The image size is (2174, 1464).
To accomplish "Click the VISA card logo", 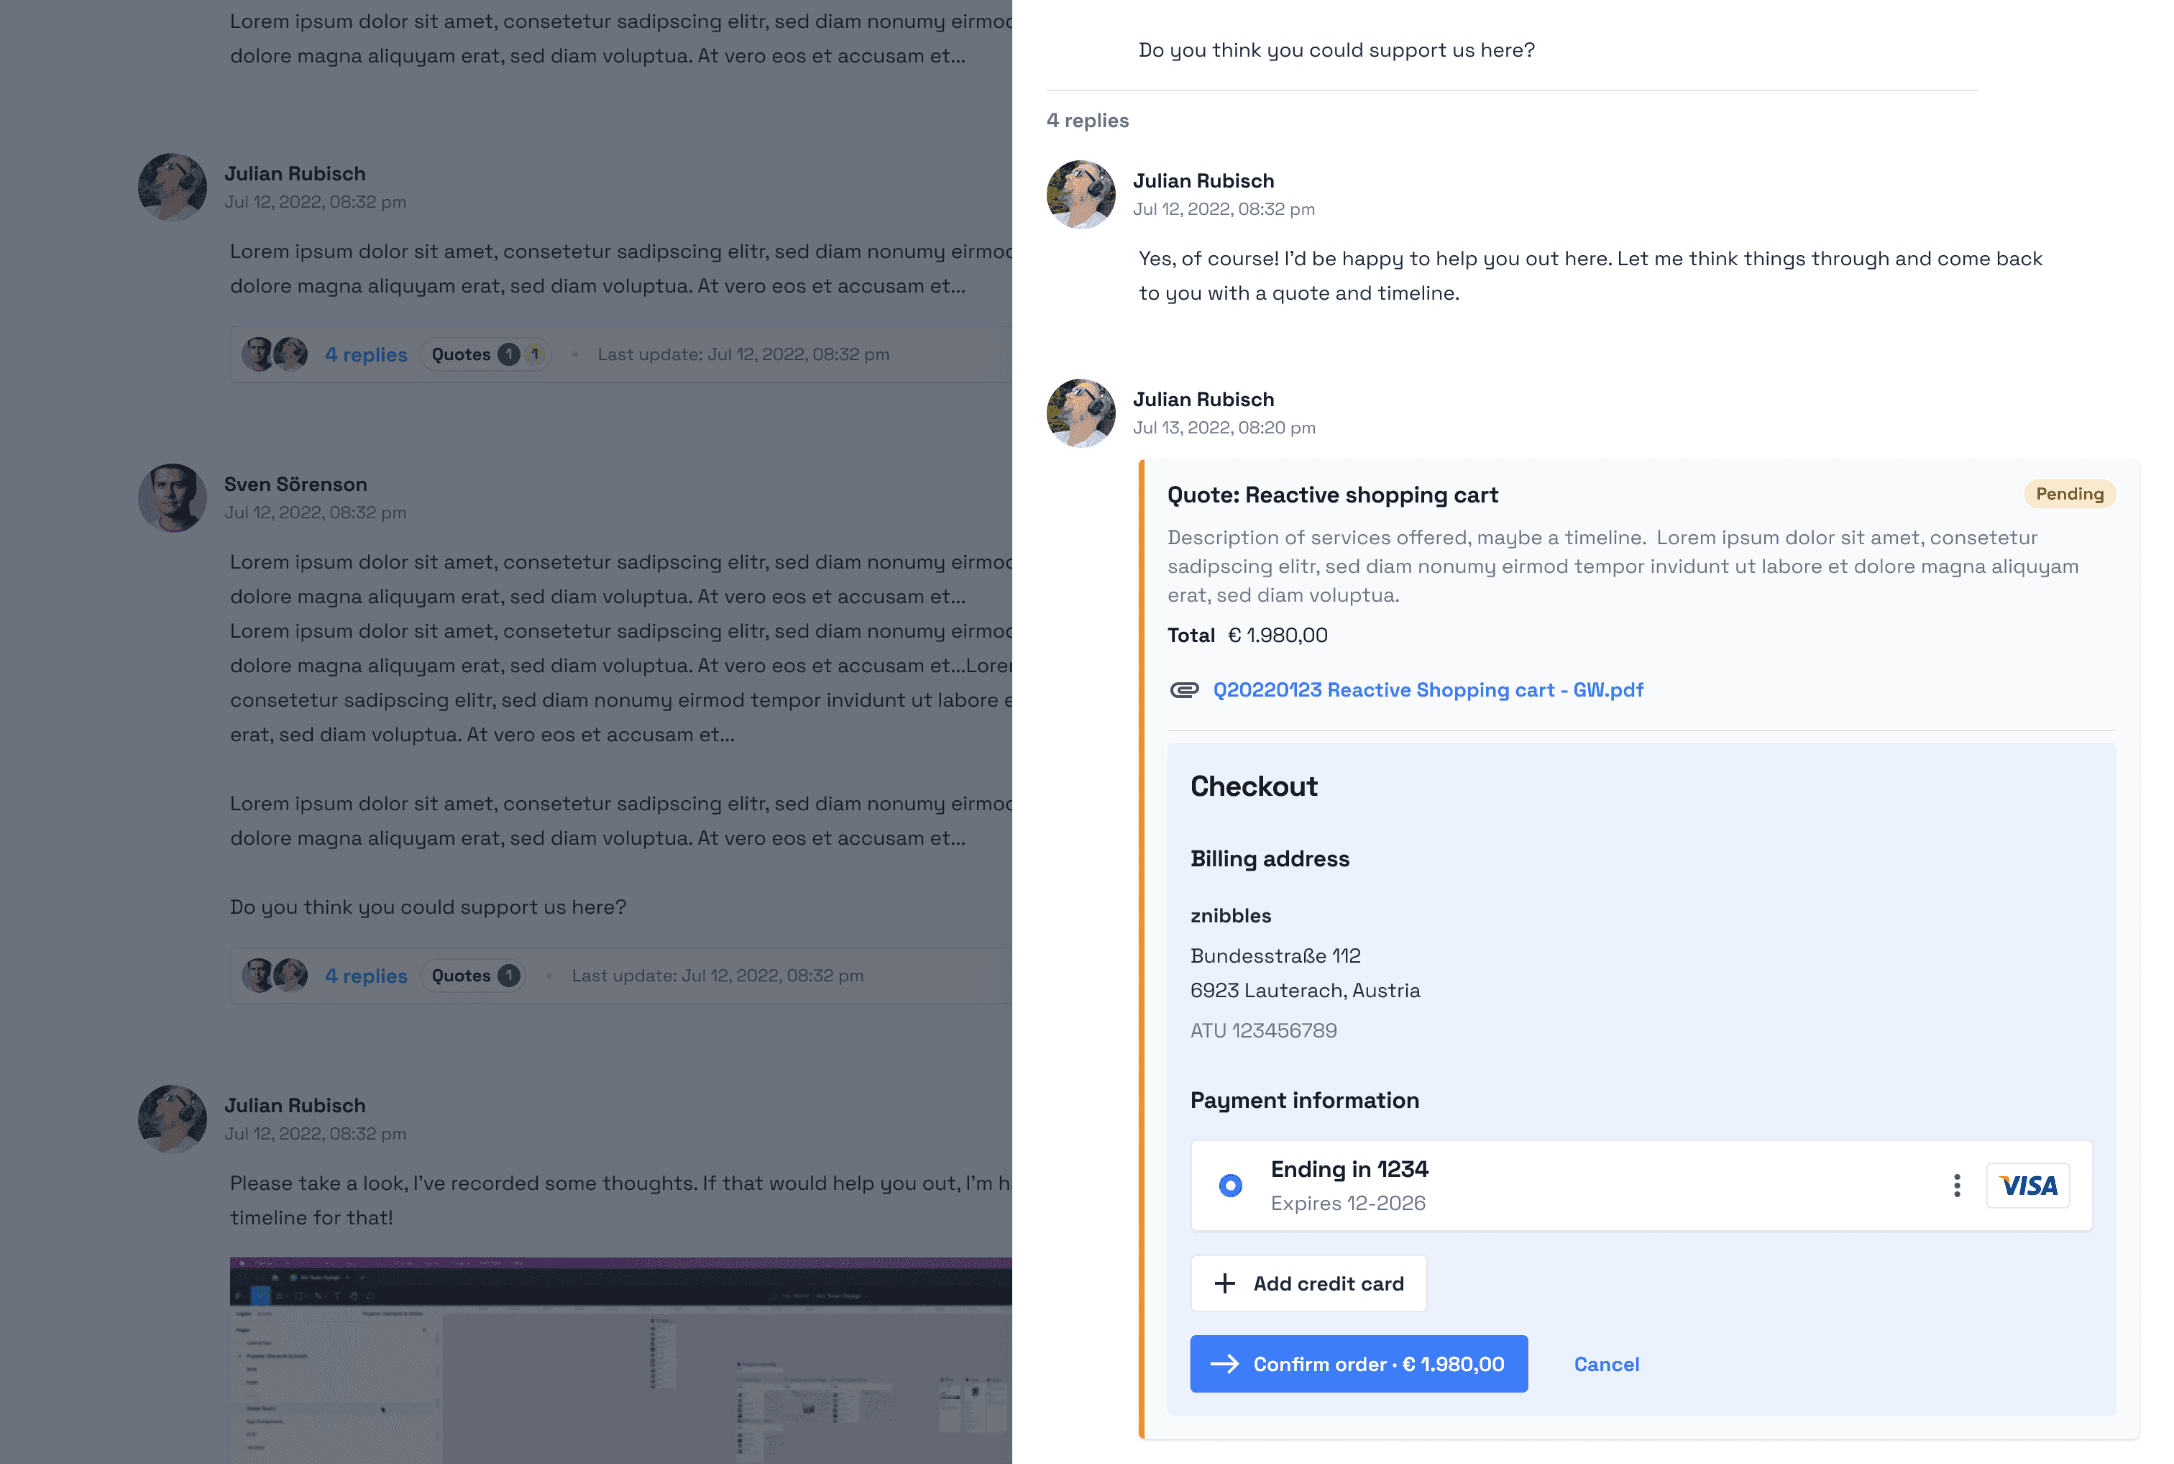I will (2027, 1186).
